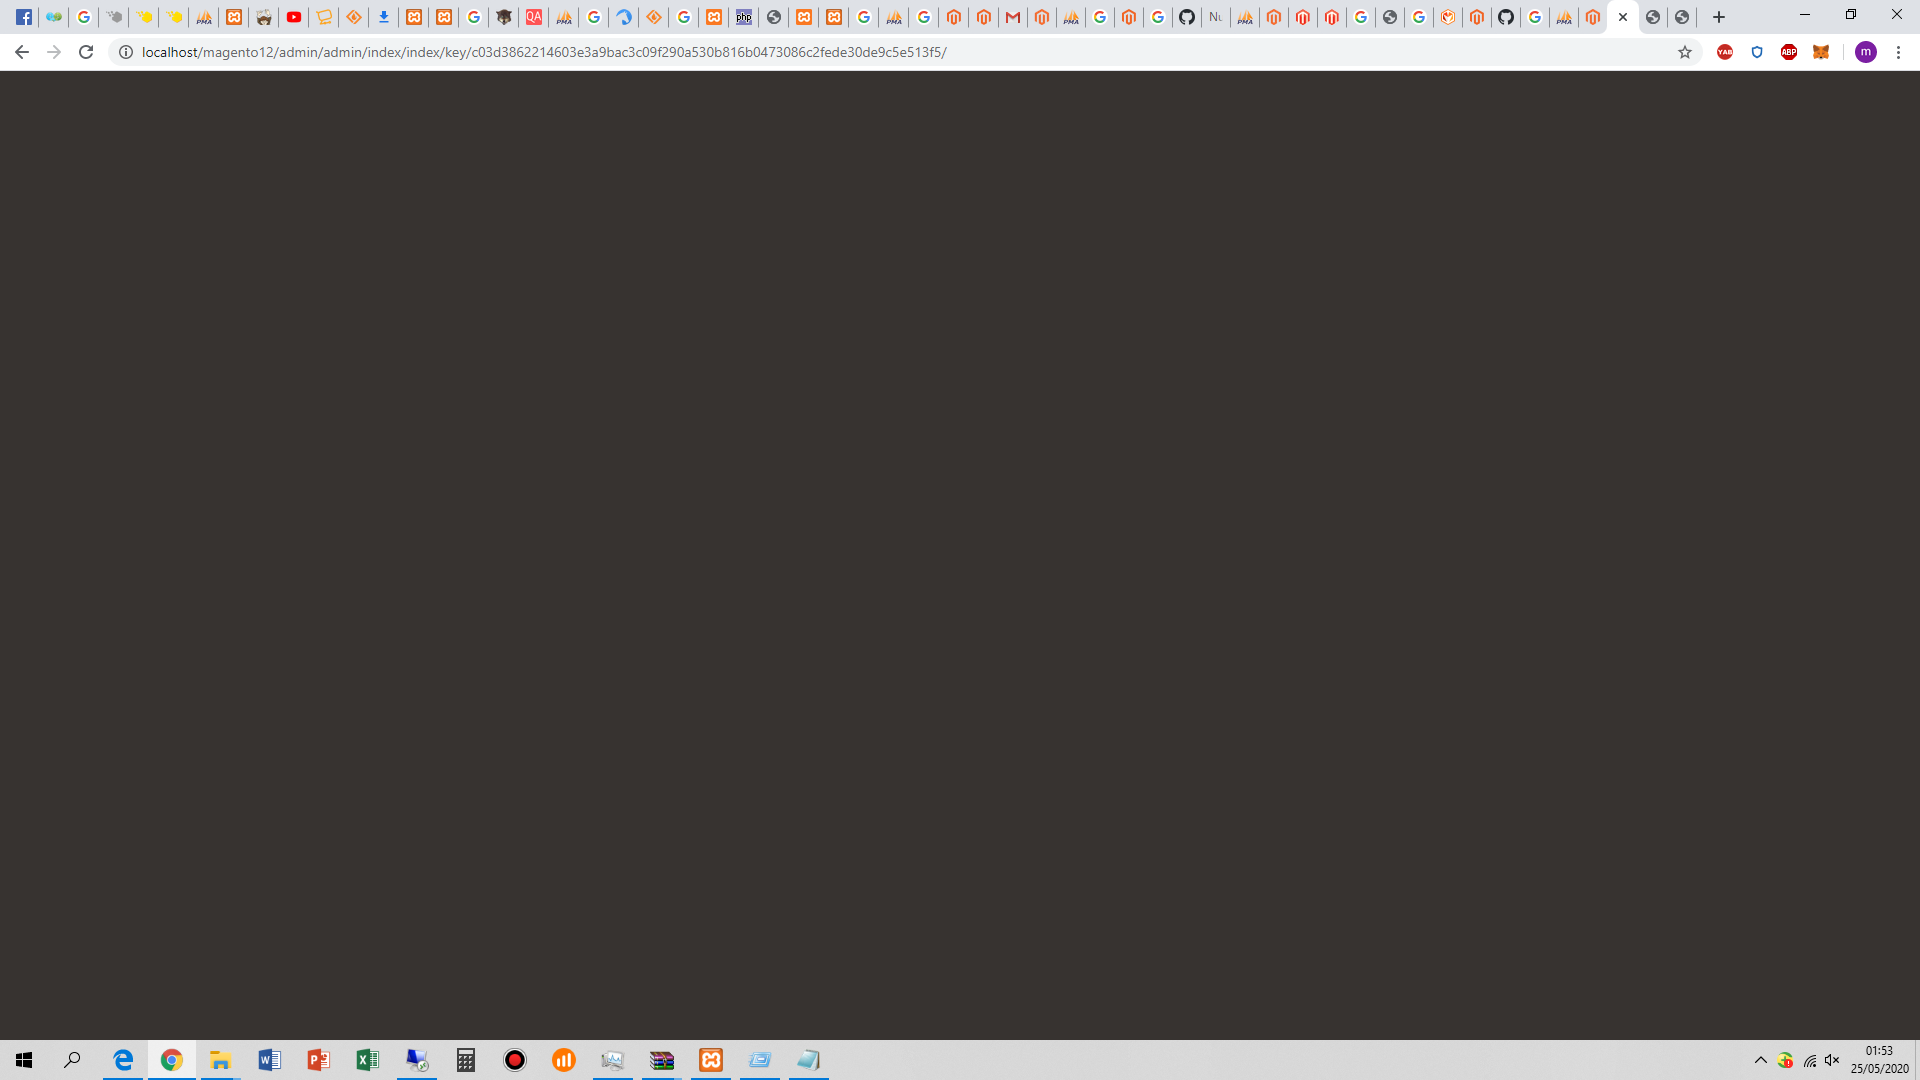Open the purple profile avatar menu
The image size is (1920, 1080).
(1866, 52)
